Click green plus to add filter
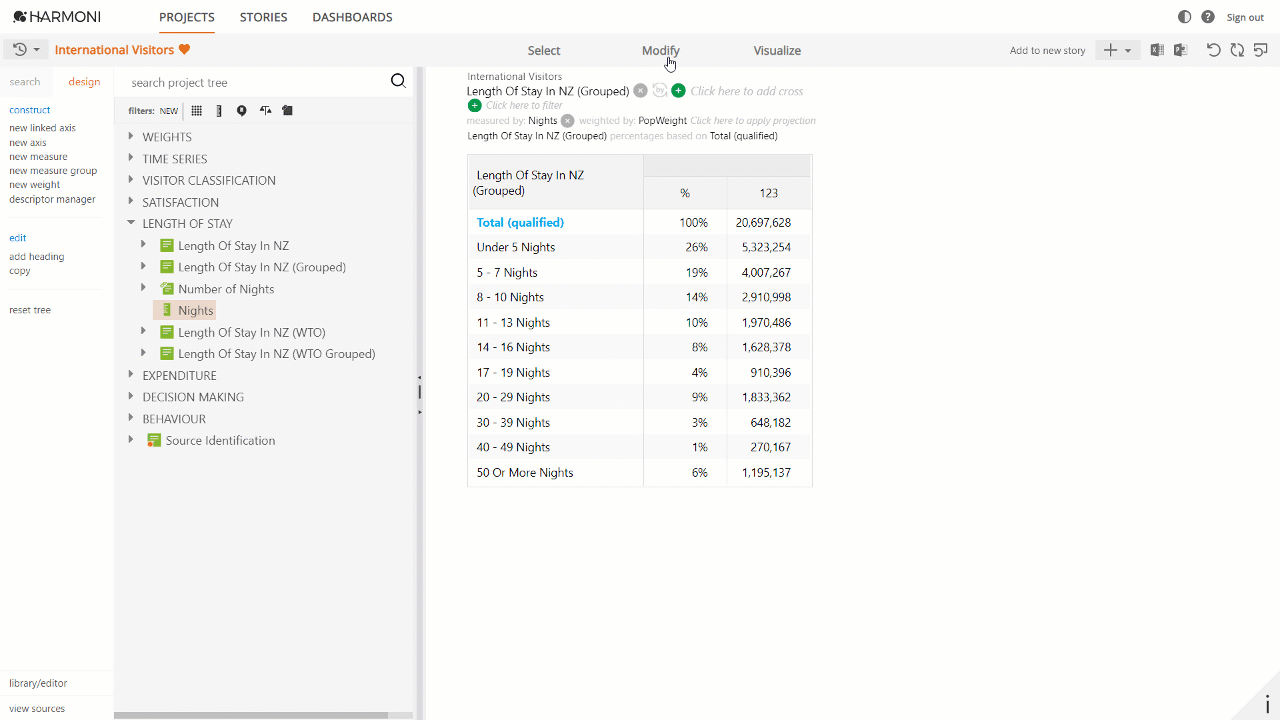This screenshot has width=1280, height=720. 474,105
